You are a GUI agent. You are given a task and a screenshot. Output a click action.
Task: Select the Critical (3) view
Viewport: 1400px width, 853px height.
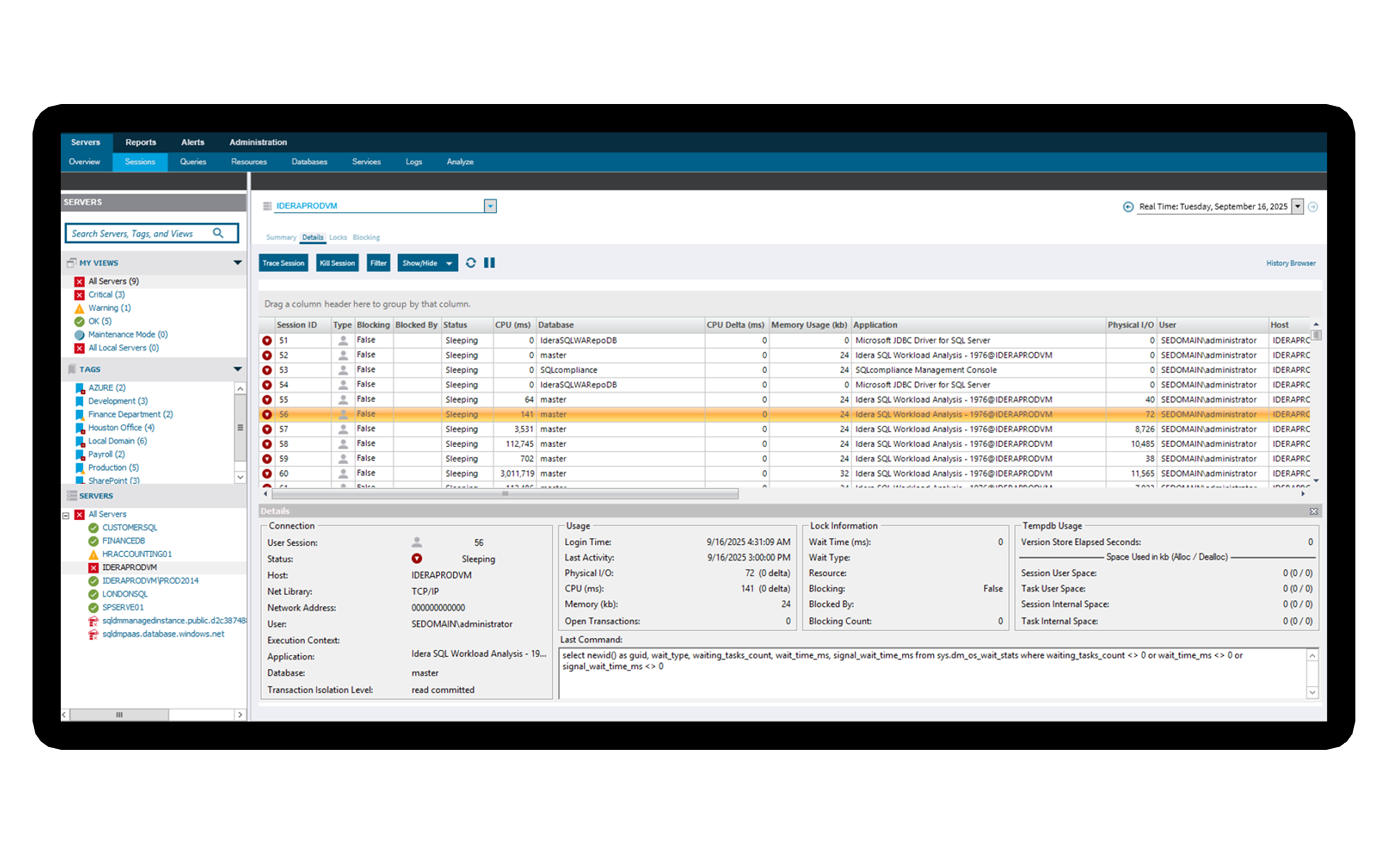106,295
